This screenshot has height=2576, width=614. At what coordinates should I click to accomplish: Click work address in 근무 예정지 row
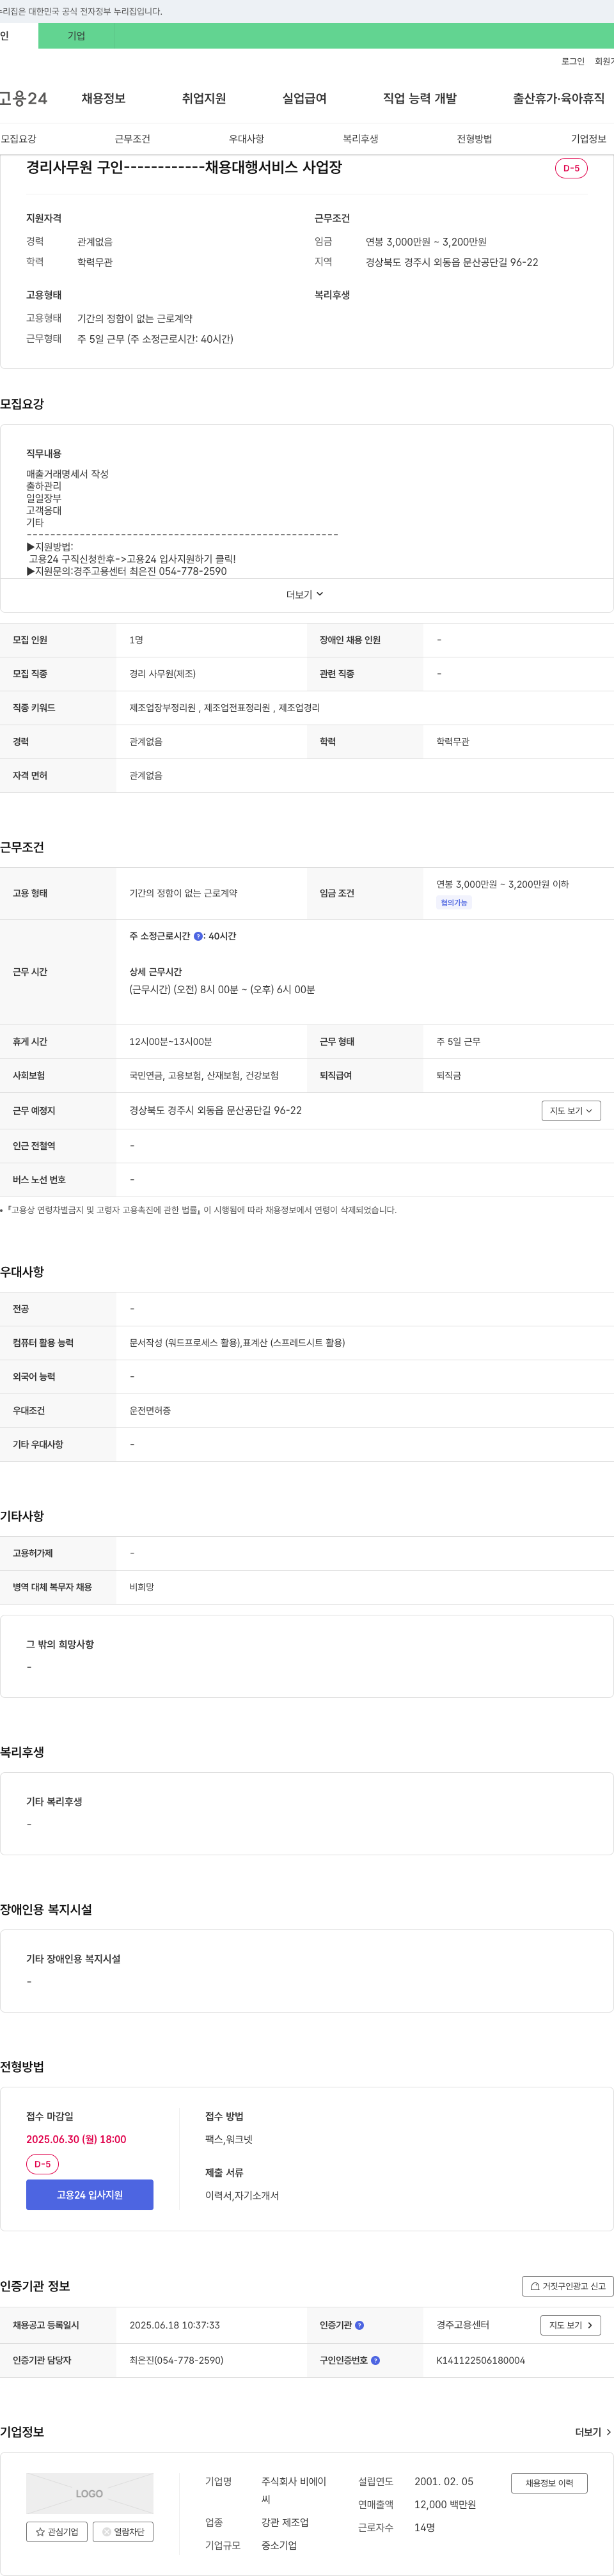[x=215, y=1111]
